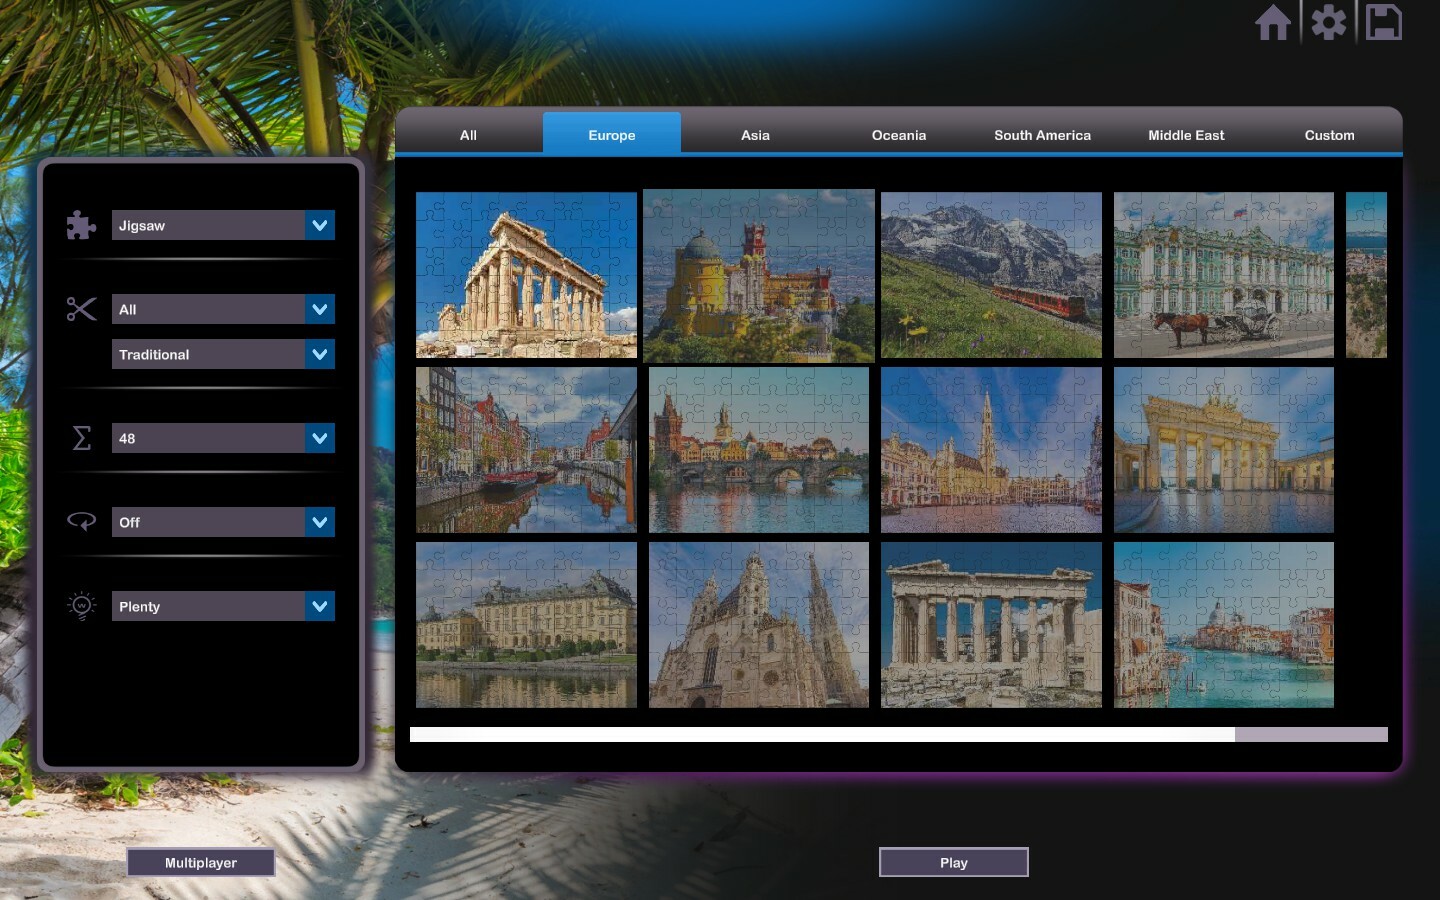The image size is (1440, 900).
Task: Select the Brandenburg Gate puzzle thumbnail
Action: 1224,449
